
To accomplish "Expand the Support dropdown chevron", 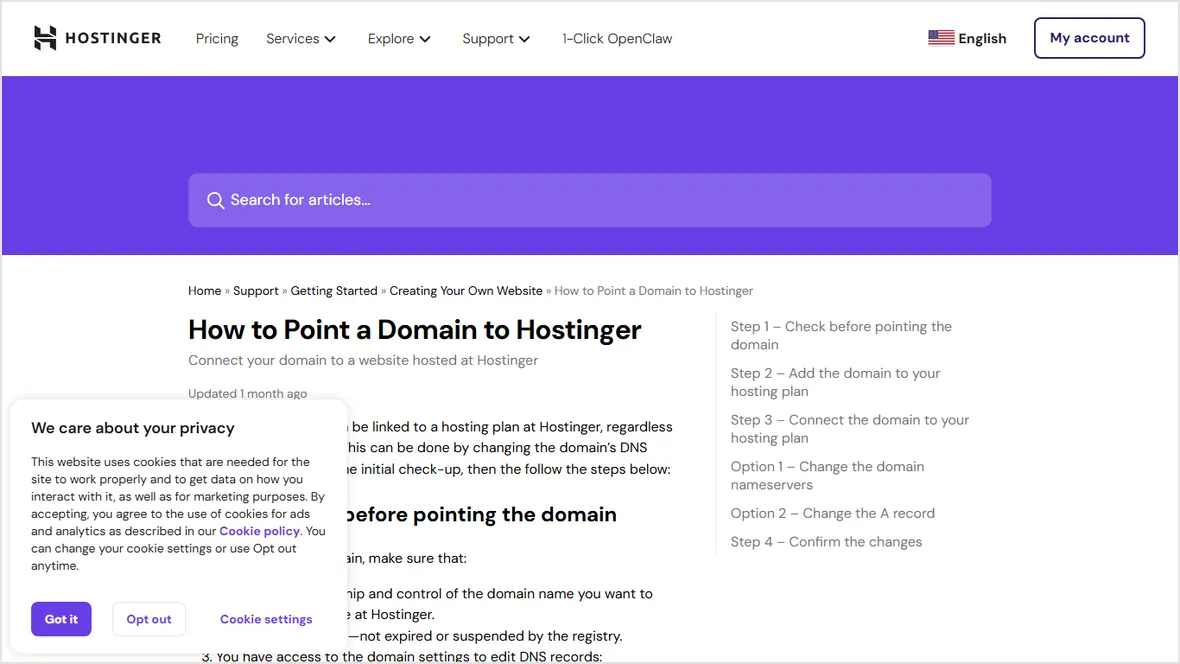I will tap(525, 39).
